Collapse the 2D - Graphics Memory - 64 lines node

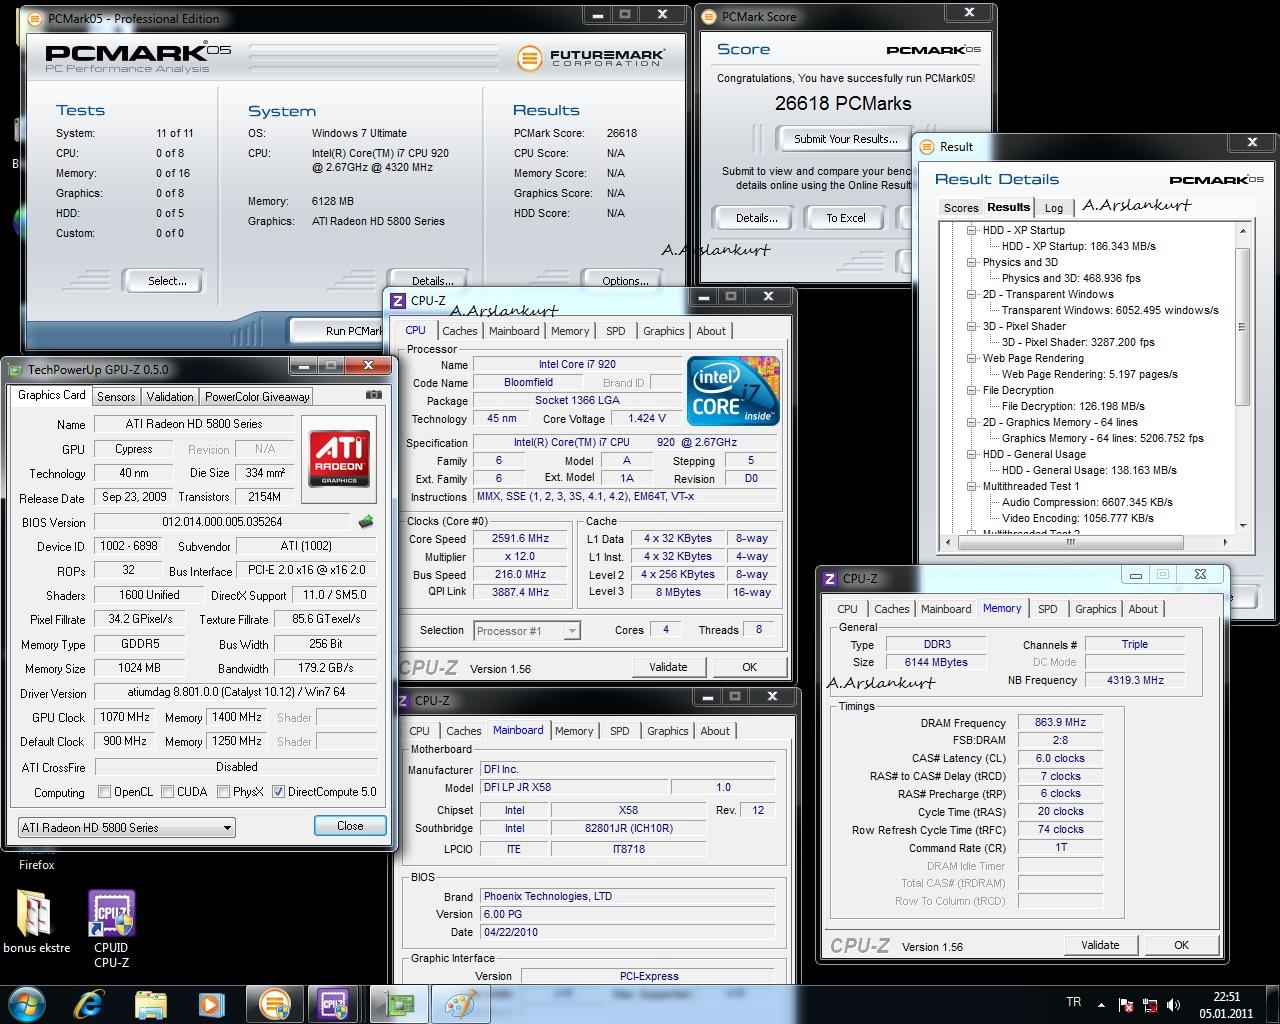click(971, 422)
